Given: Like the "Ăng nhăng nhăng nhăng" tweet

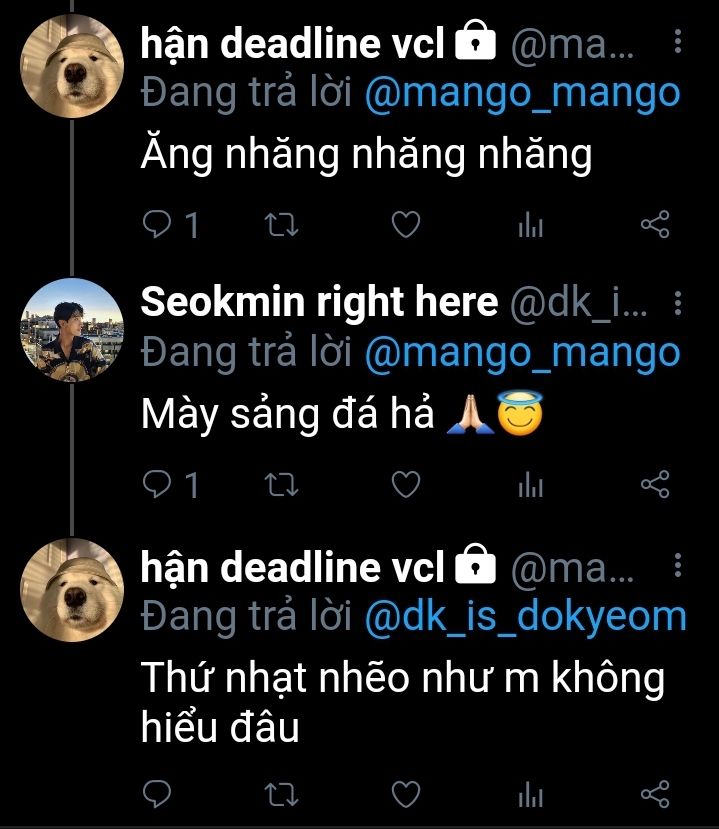Looking at the screenshot, I should [404, 227].
